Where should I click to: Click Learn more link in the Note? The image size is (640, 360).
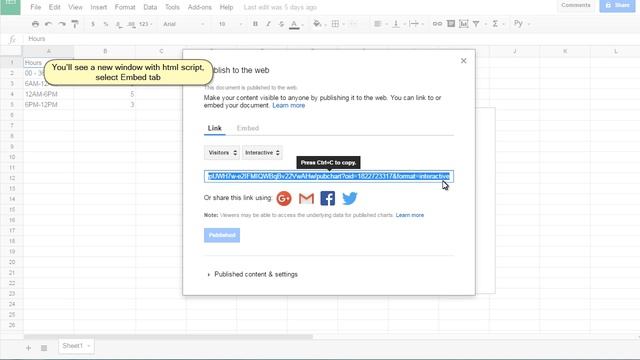410,215
